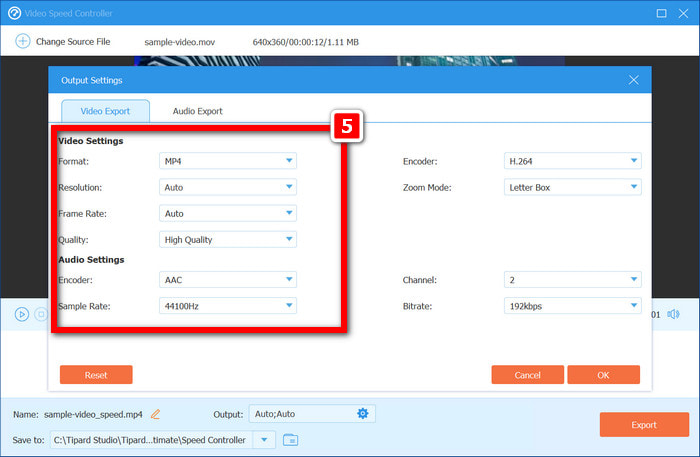Open the H.264 video Encoder dropdown
The width and height of the screenshot is (700, 457).
[572, 160]
